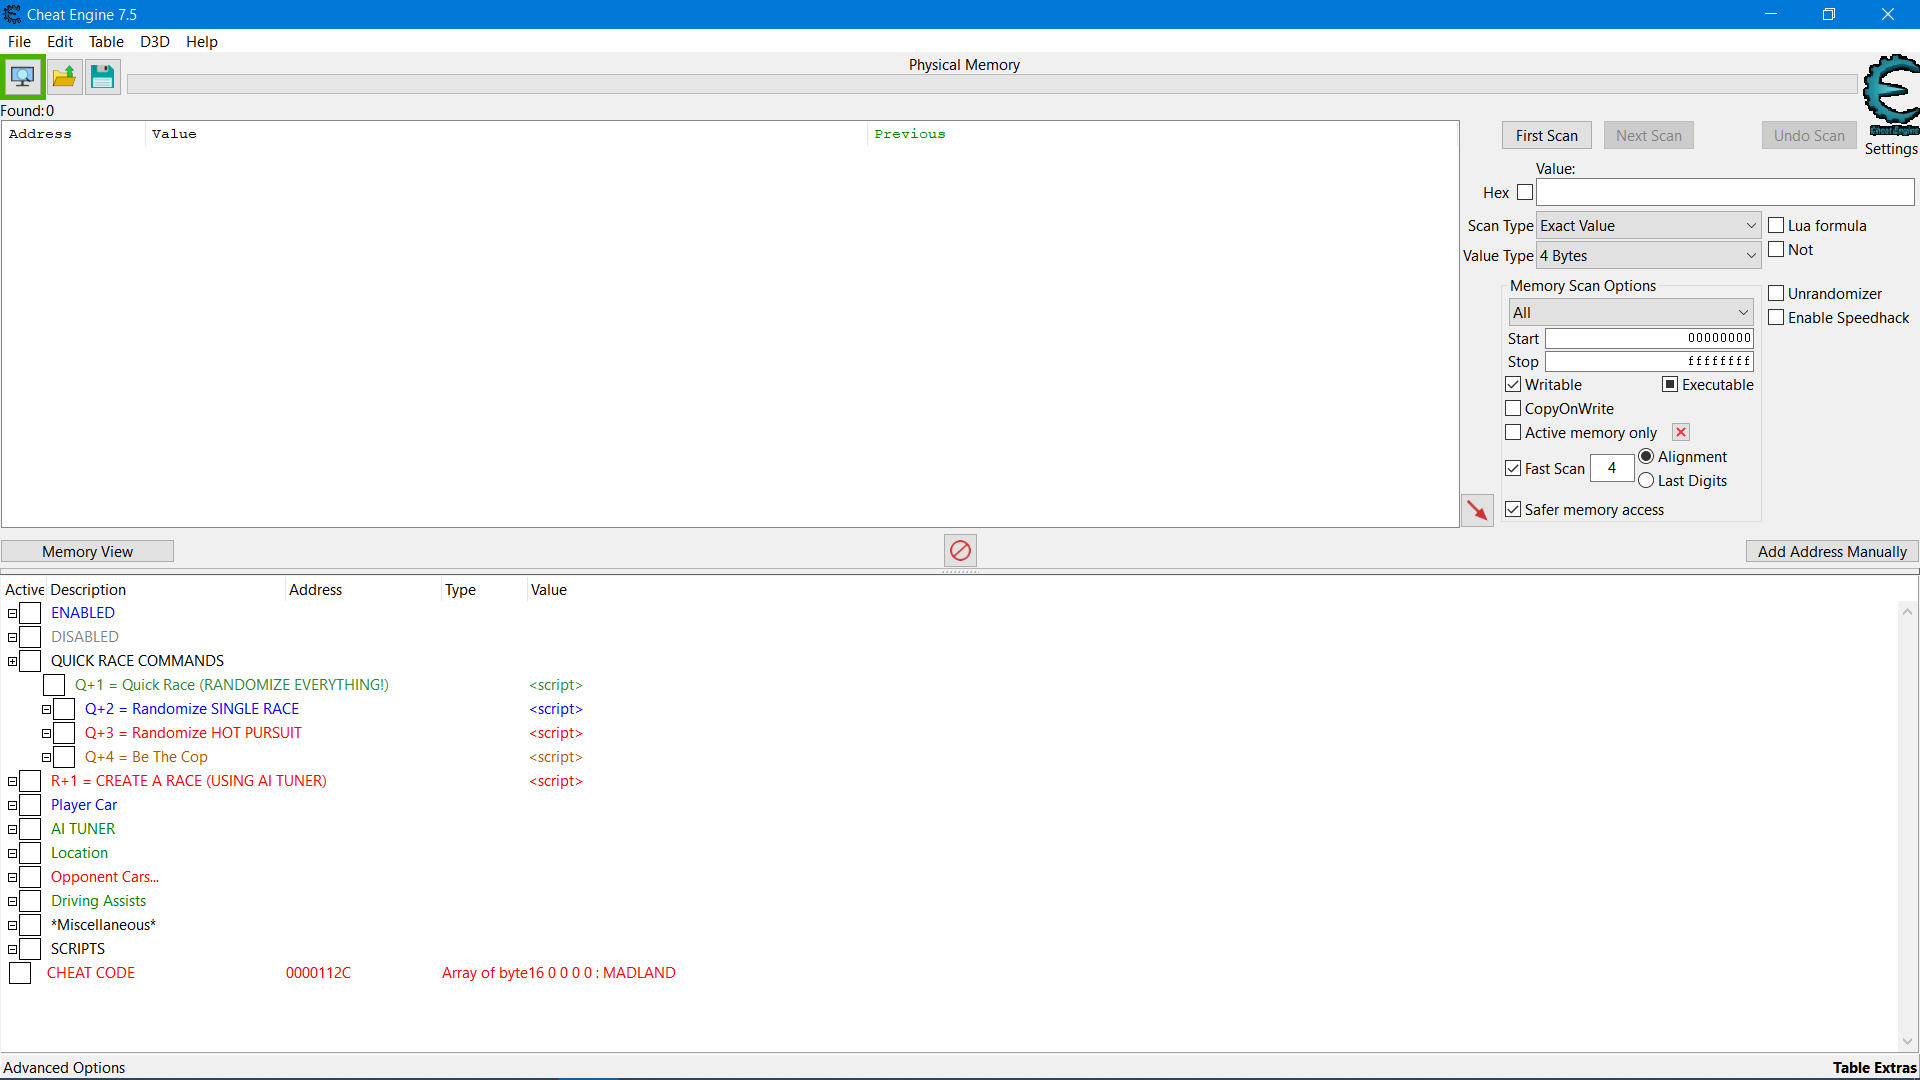This screenshot has width=1920, height=1080.
Task: Click red X beside Active memory only
Action: tap(1681, 432)
